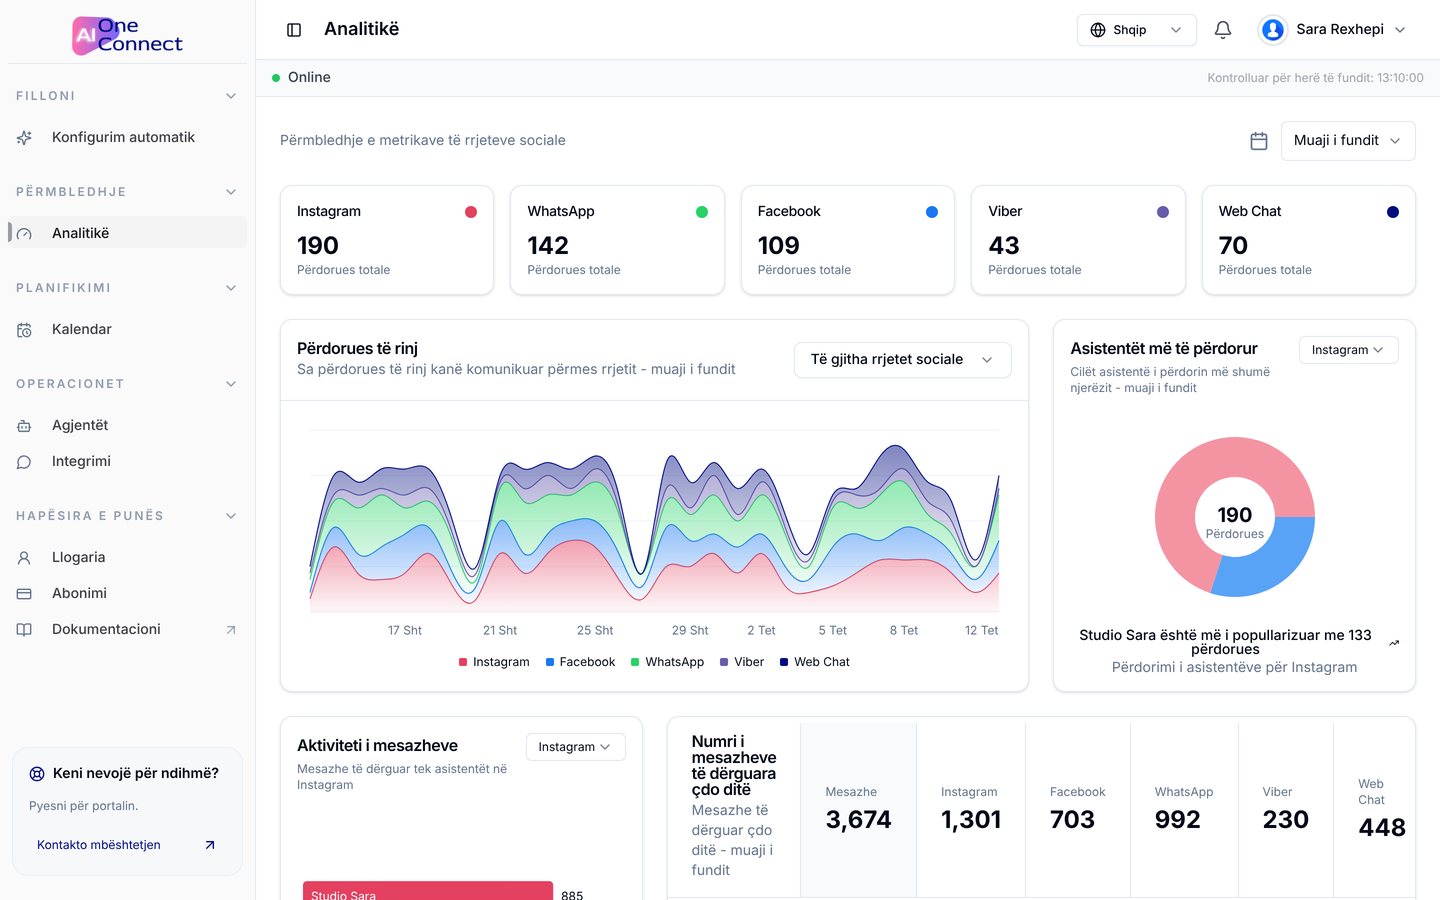The width and height of the screenshot is (1440, 900).
Task: Open Sara Rexhepi's avatar icon
Action: click(x=1273, y=30)
